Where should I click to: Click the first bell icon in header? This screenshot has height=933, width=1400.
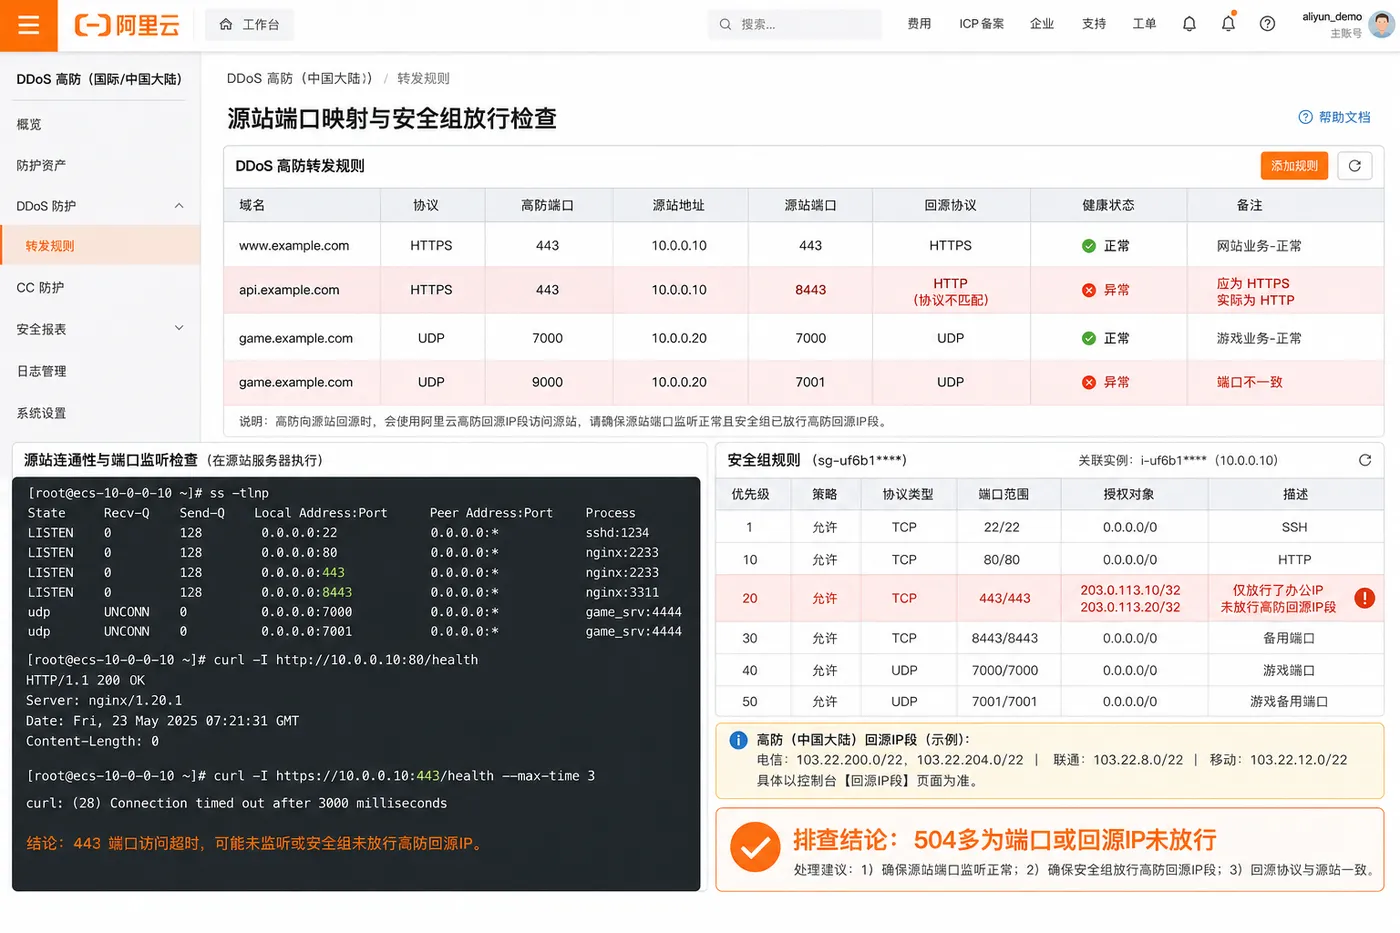1189,24
